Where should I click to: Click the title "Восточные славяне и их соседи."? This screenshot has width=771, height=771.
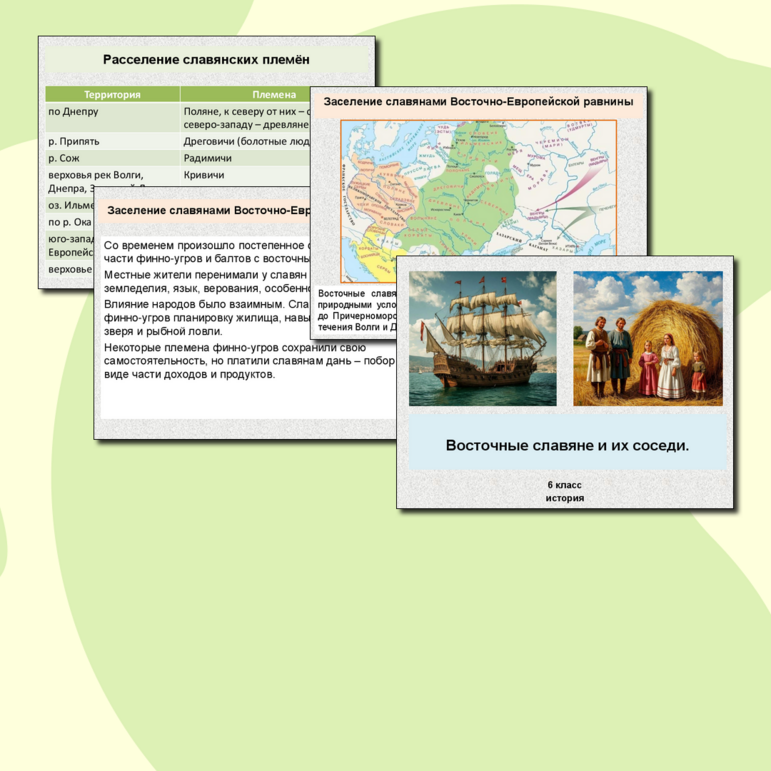click(x=567, y=445)
